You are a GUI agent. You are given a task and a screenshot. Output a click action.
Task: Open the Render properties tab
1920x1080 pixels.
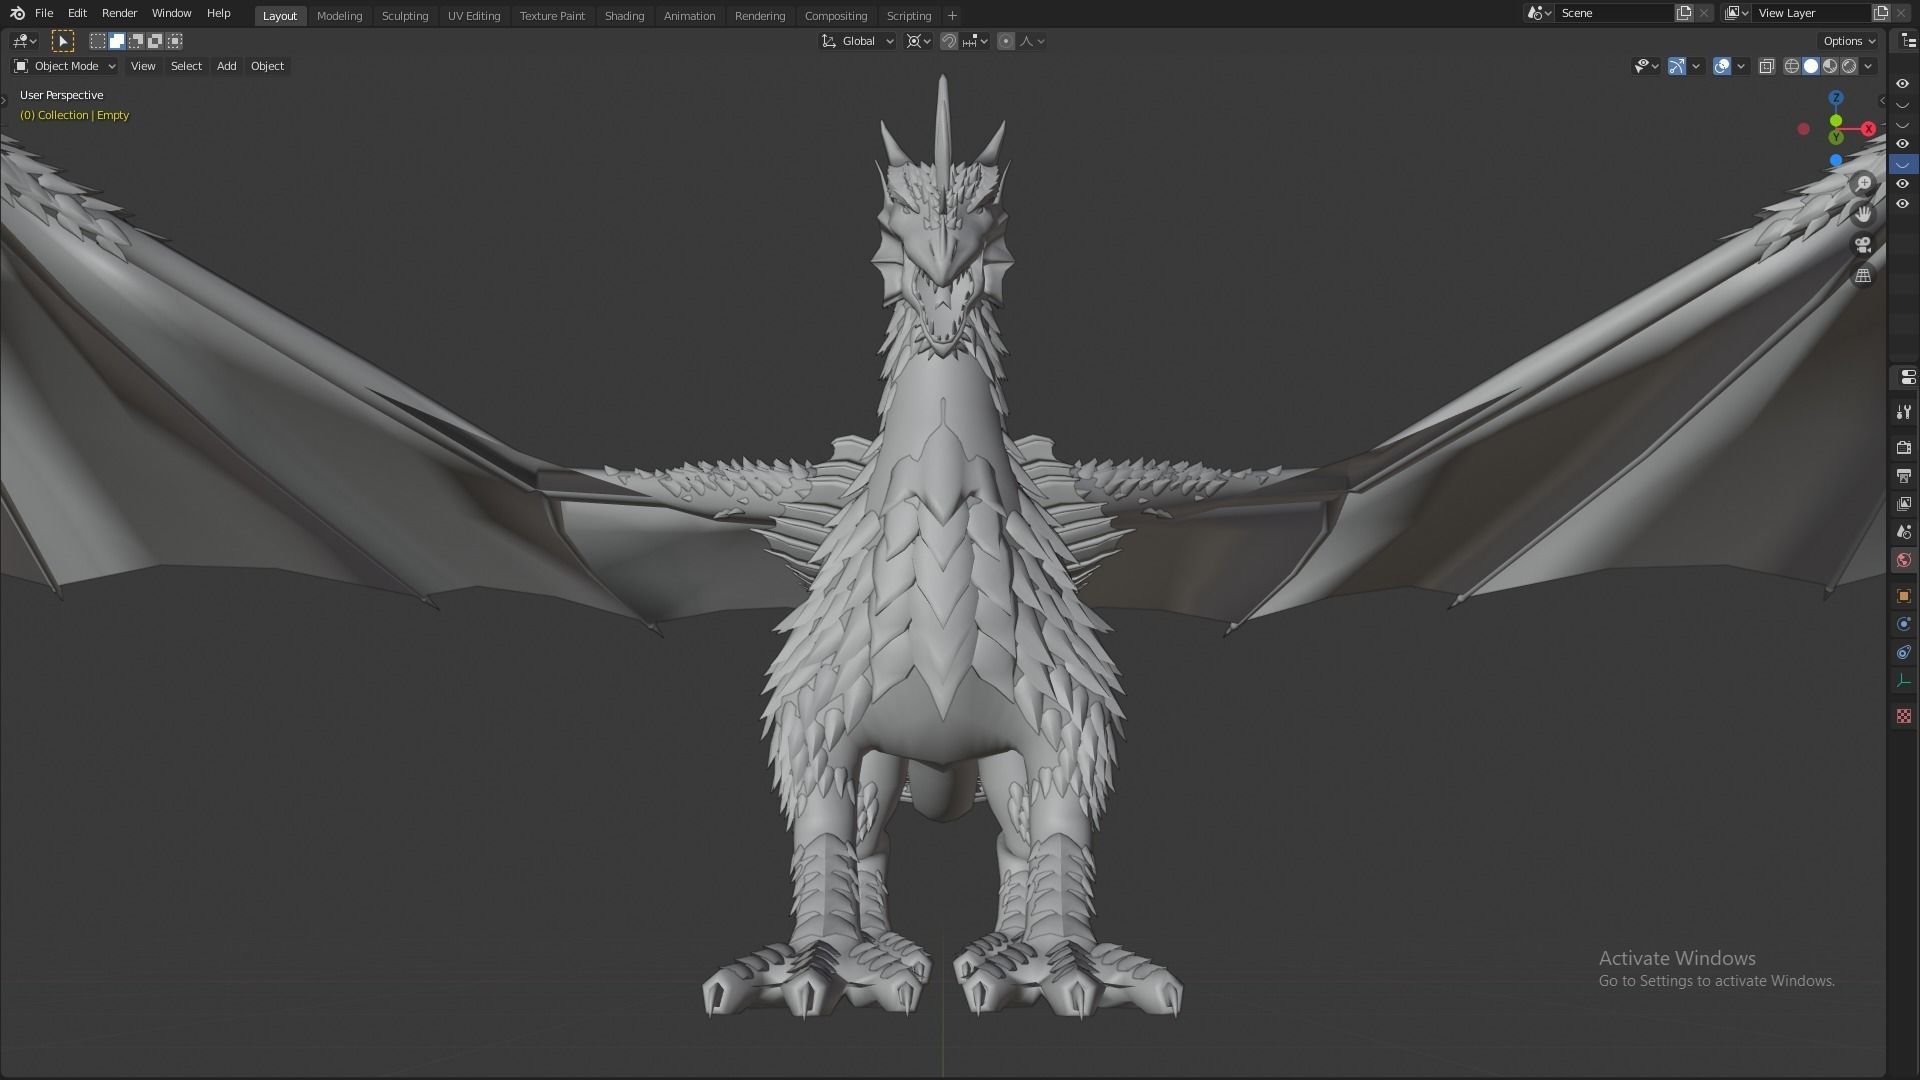tap(1904, 447)
